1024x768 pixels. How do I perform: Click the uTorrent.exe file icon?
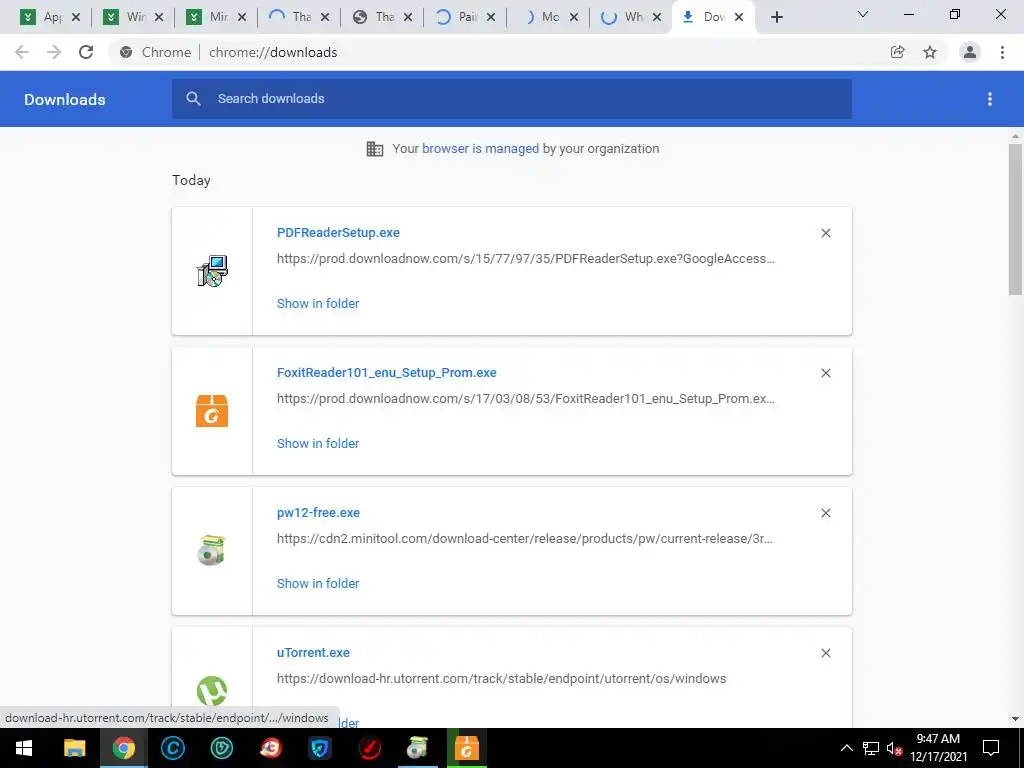212,690
